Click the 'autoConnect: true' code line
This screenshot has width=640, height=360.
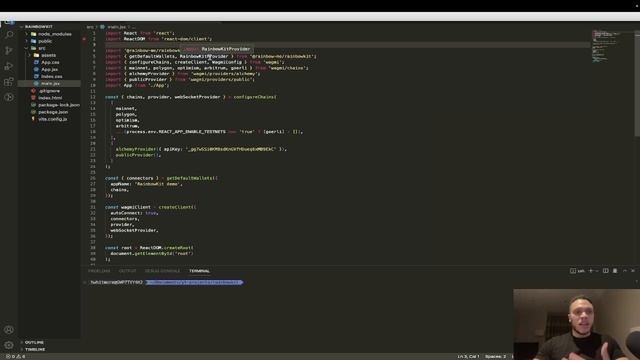(134, 213)
